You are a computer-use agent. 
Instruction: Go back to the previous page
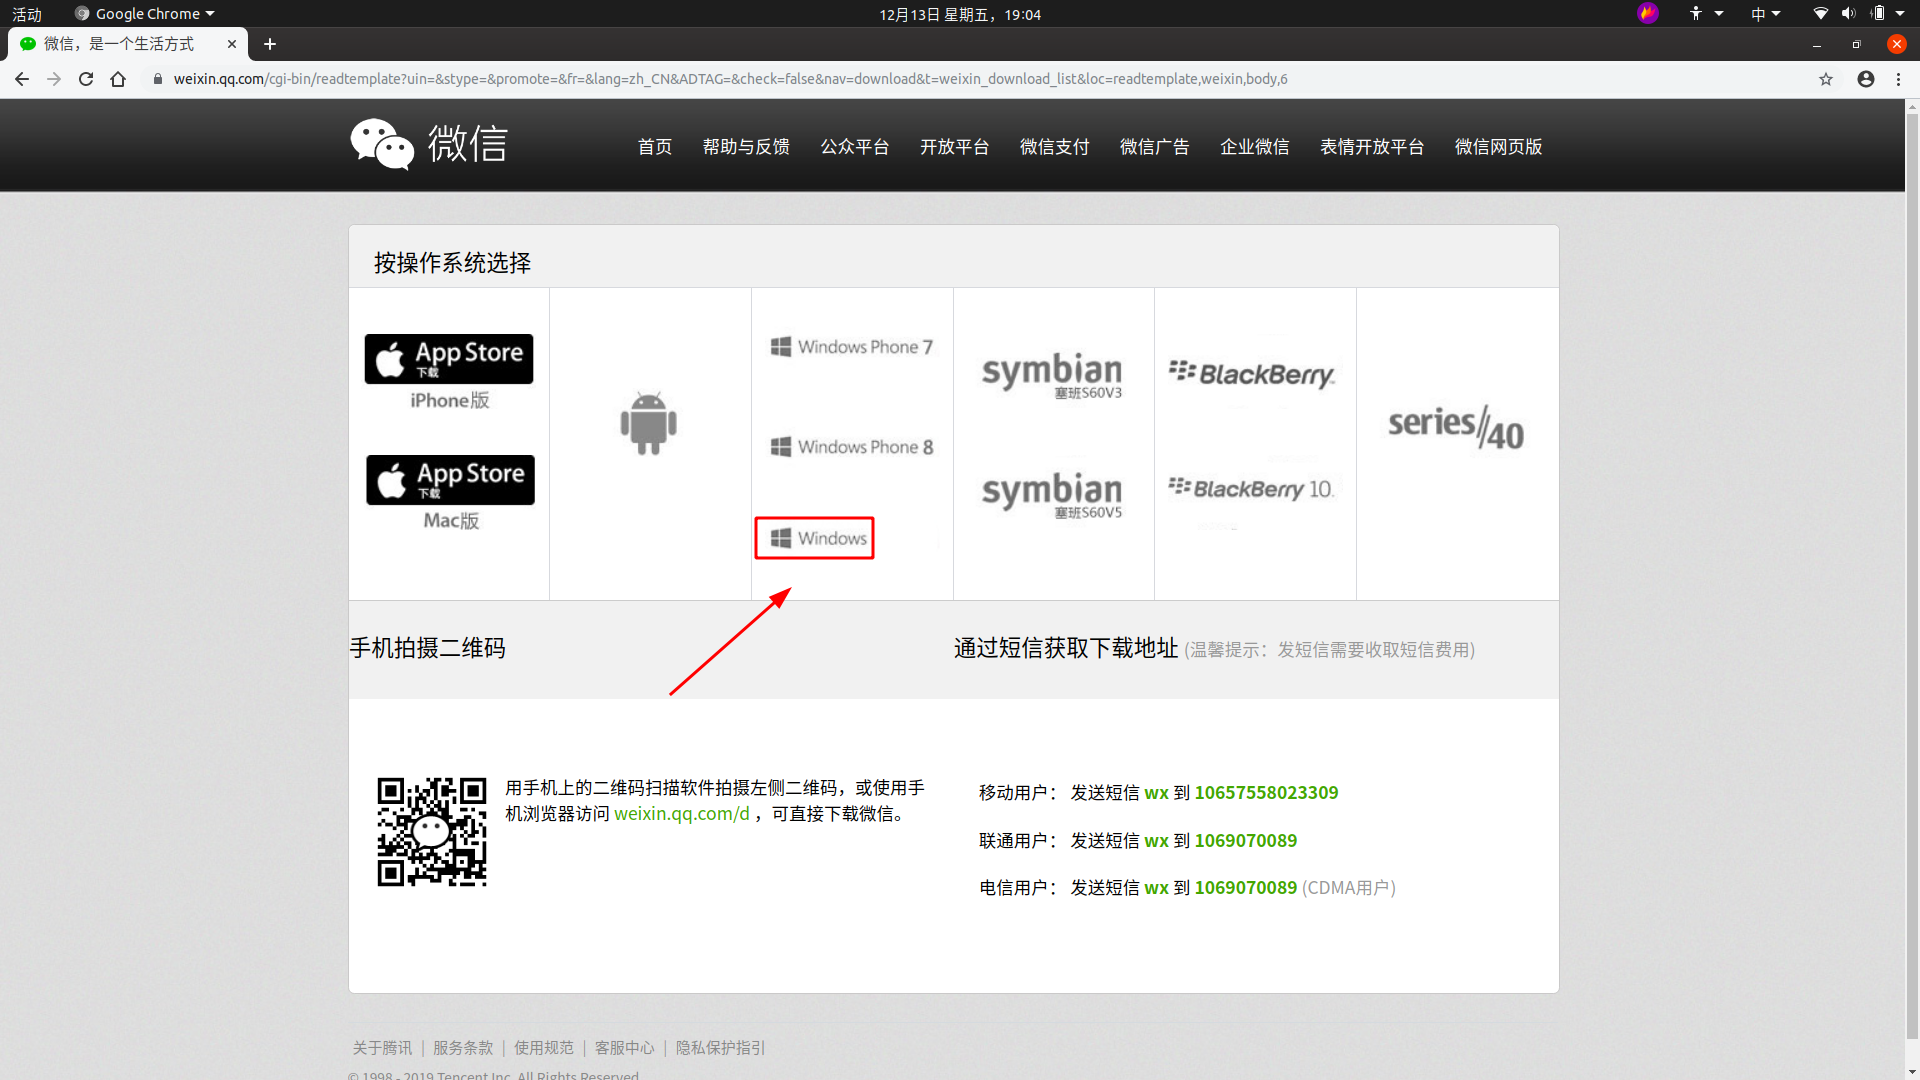coord(22,79)
